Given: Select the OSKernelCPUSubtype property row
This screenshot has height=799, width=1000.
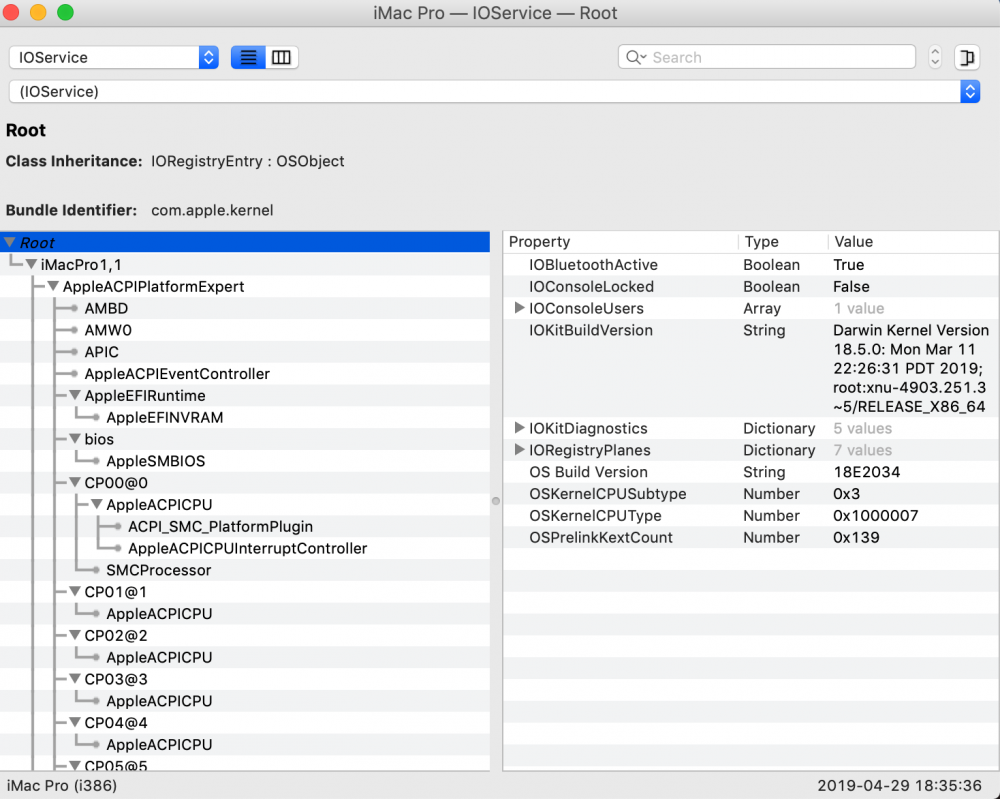Looking at the screenshot, I should tap(751, 494).
